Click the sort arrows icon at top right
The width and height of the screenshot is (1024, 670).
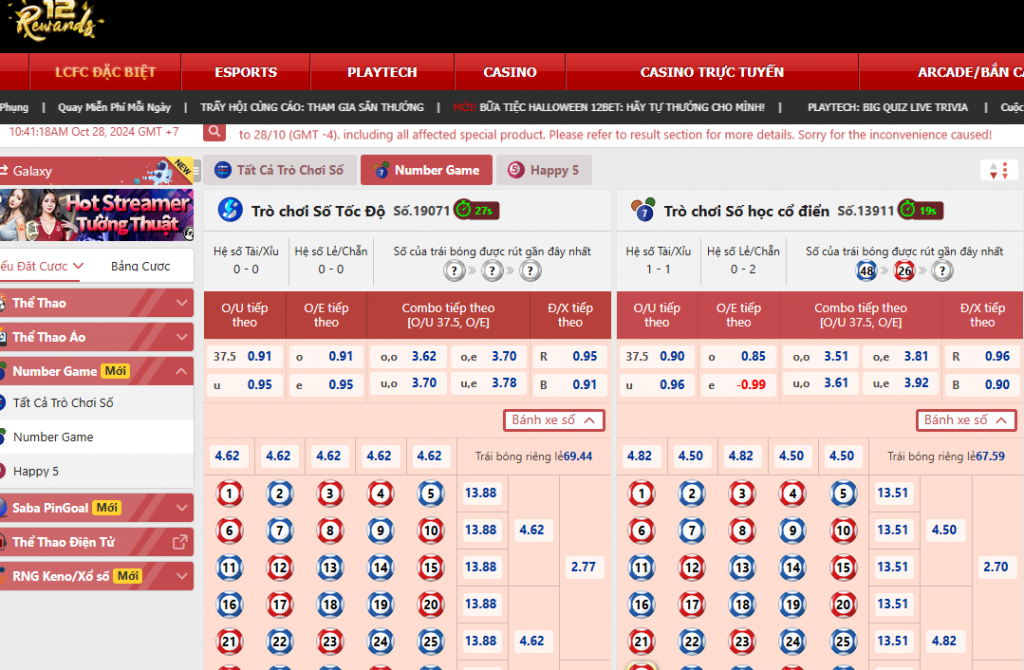click(999, 171)
